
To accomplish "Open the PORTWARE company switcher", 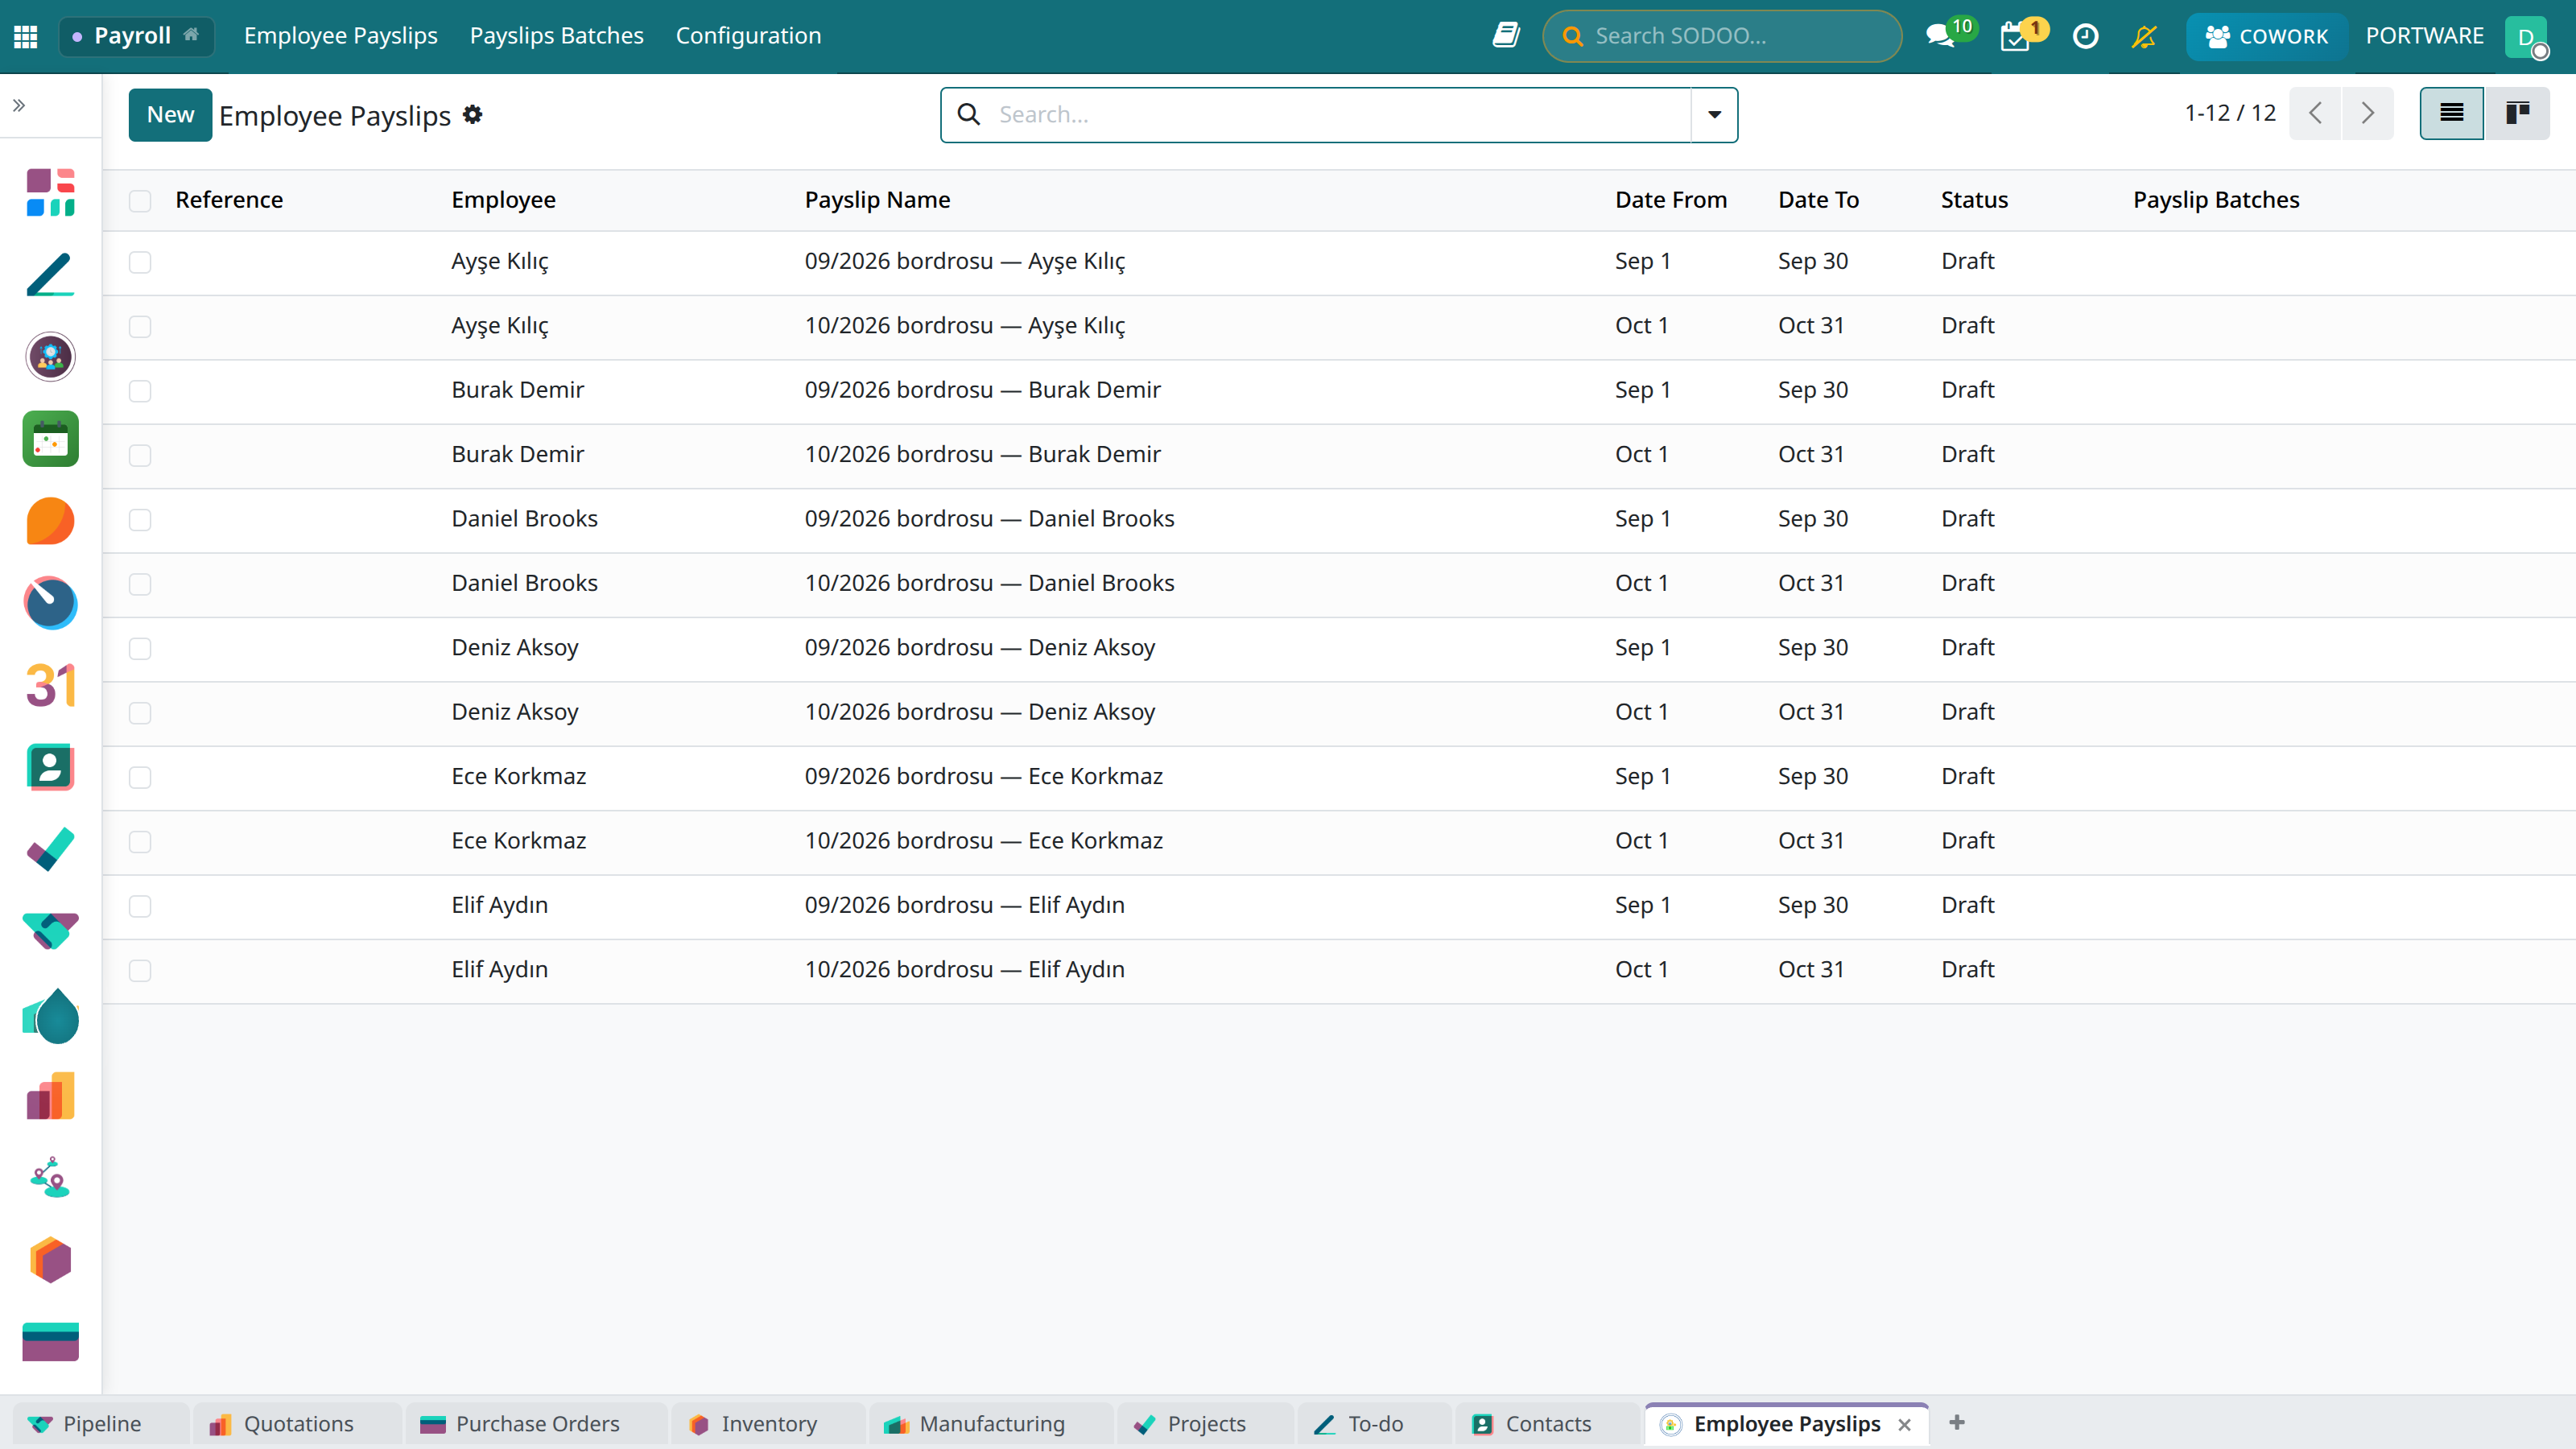I will click(2424, 36).
